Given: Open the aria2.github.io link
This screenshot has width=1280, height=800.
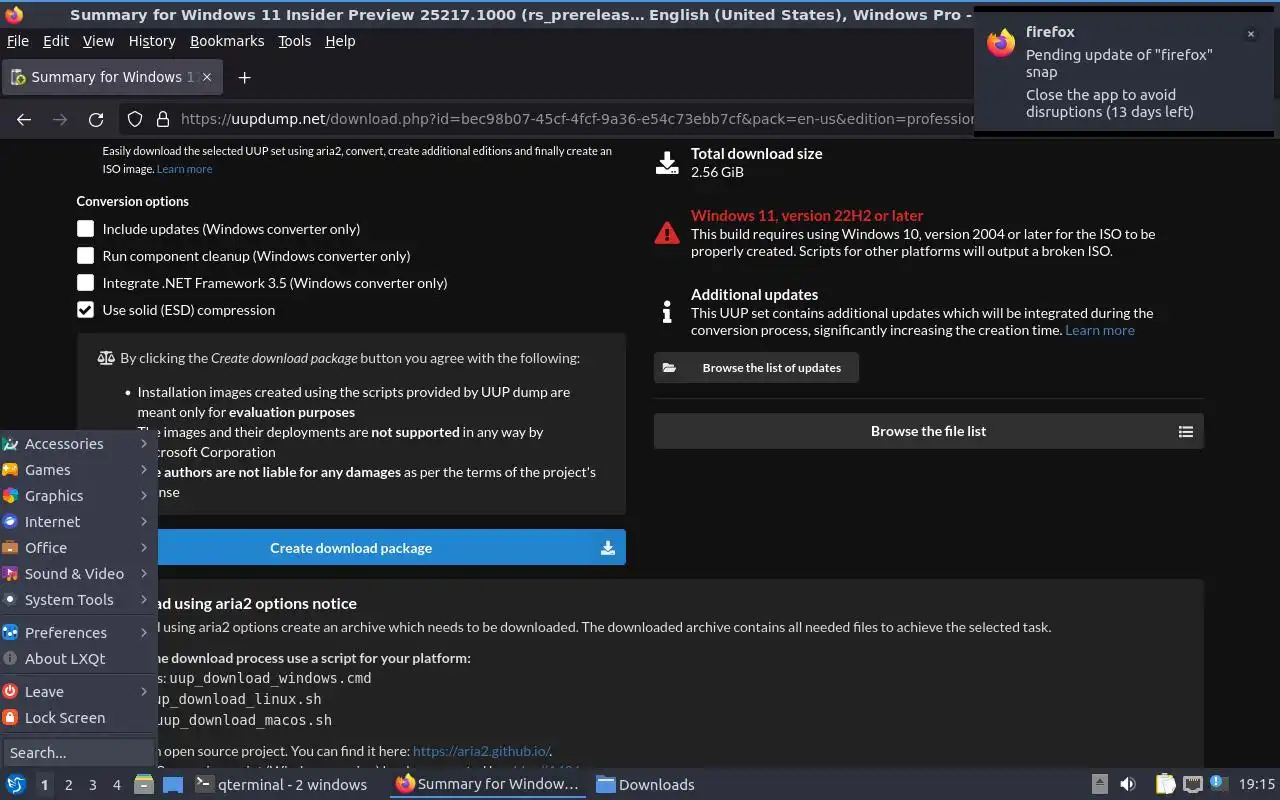Looking at the screenshot, I should point(481,751).
